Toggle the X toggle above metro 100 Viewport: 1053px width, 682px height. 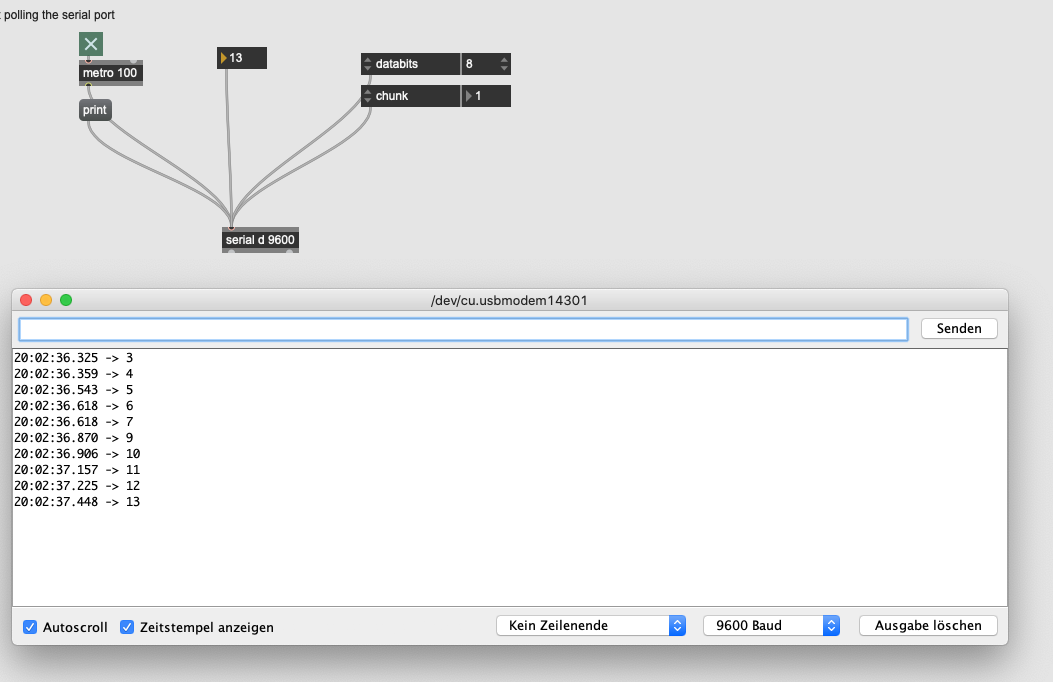click(91, 44)
